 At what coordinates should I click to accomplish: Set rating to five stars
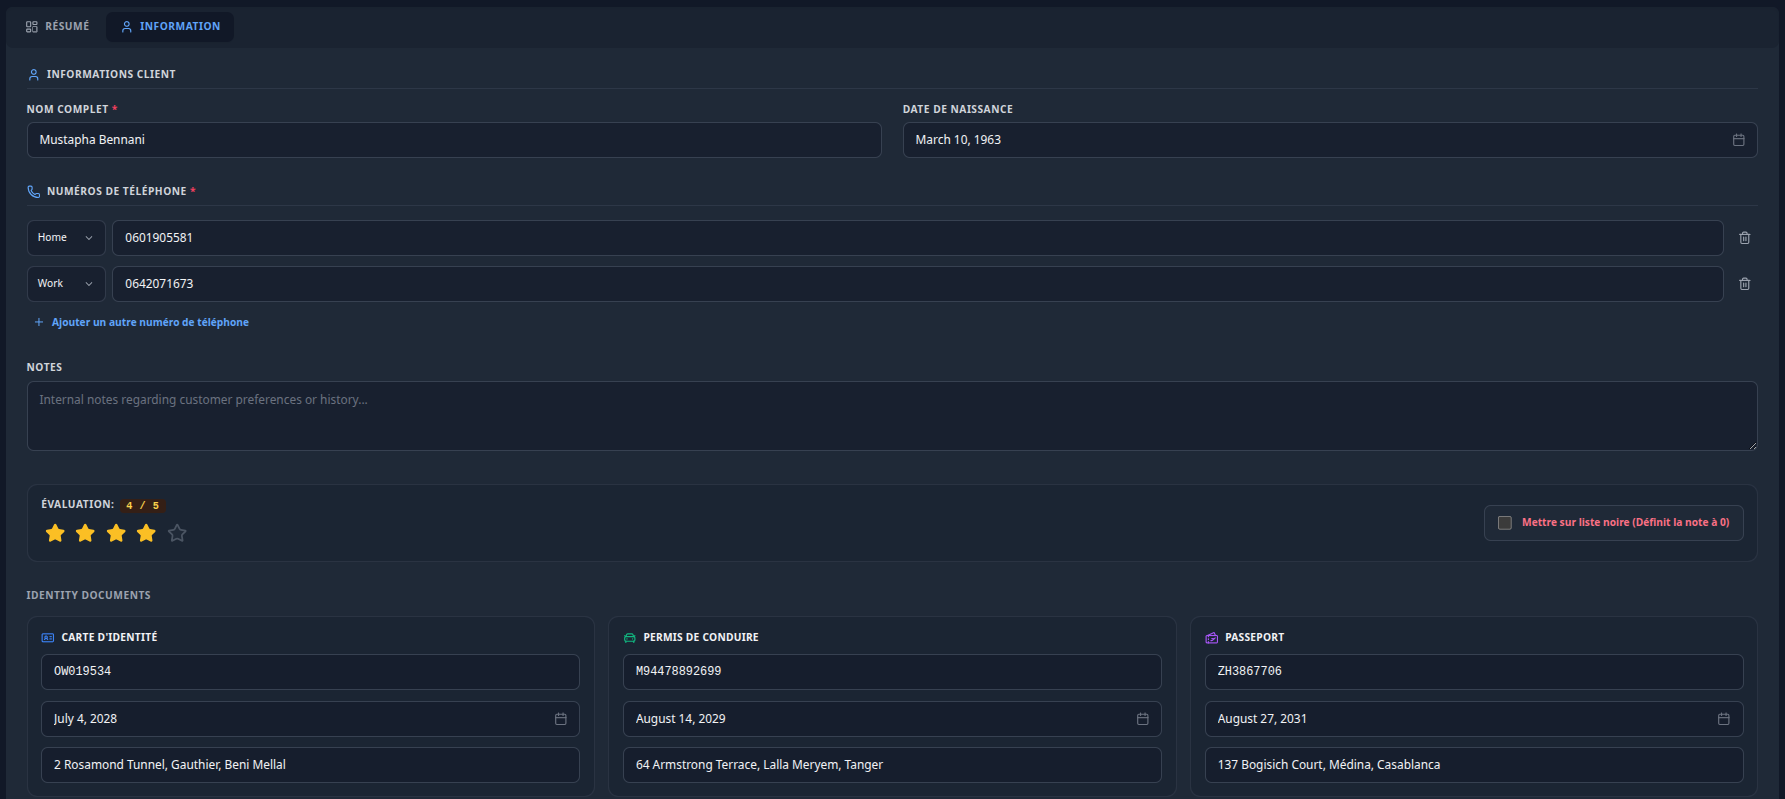pyautogui.click(x=177, y=533)
